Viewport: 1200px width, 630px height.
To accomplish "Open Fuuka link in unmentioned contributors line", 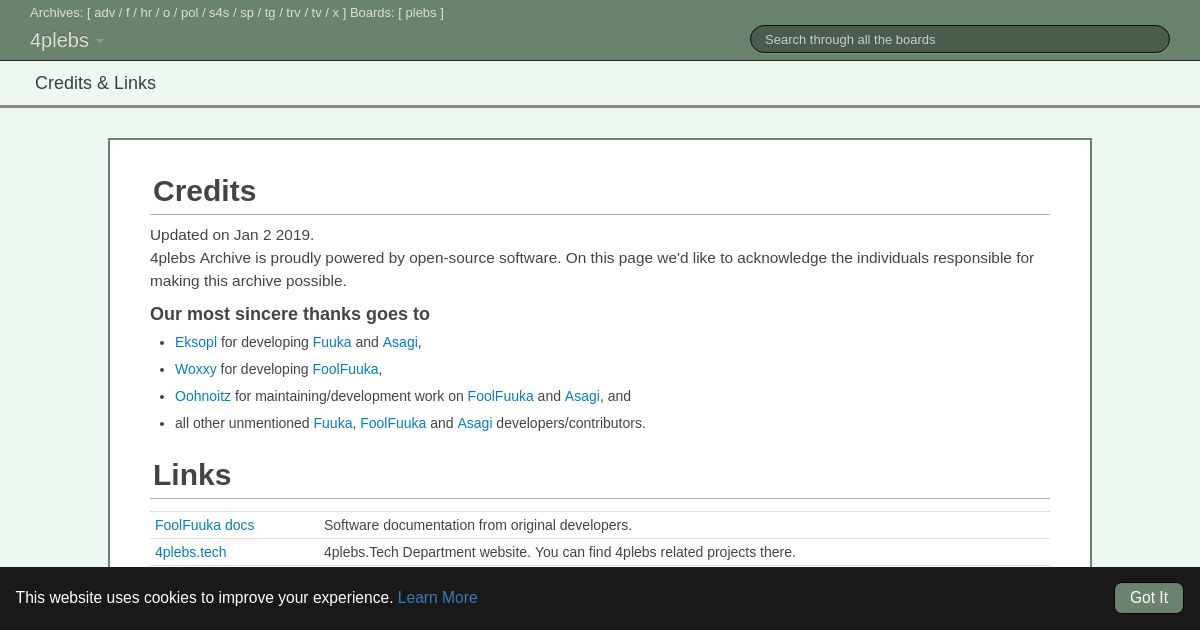I will click(x=333, y=423).
